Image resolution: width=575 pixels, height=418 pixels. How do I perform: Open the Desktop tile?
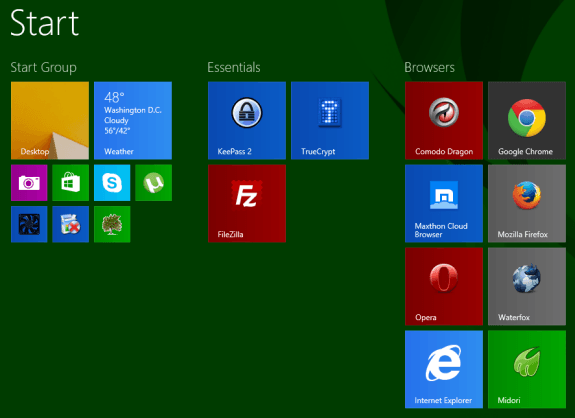coord(50,121)
